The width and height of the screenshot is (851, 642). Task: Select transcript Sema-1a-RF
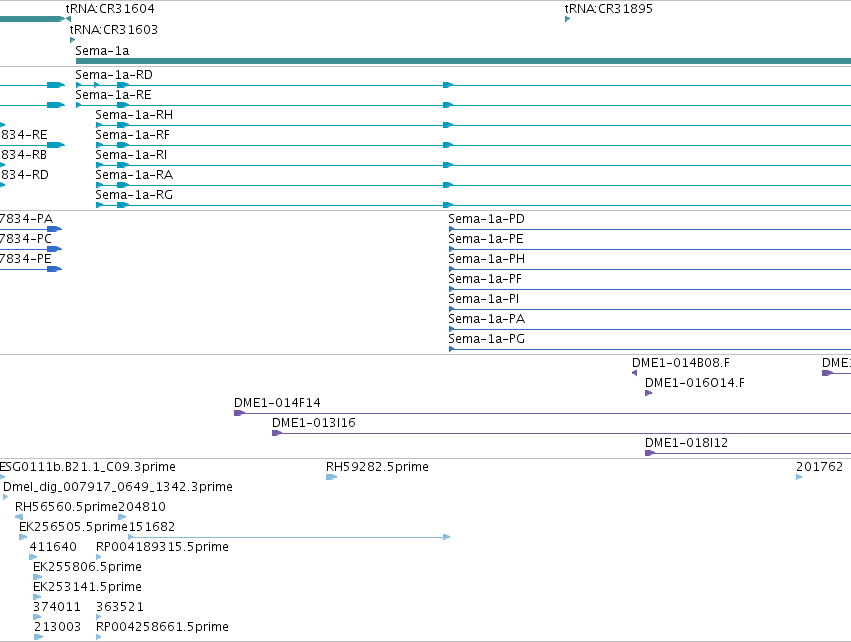(x=132, y=135)
